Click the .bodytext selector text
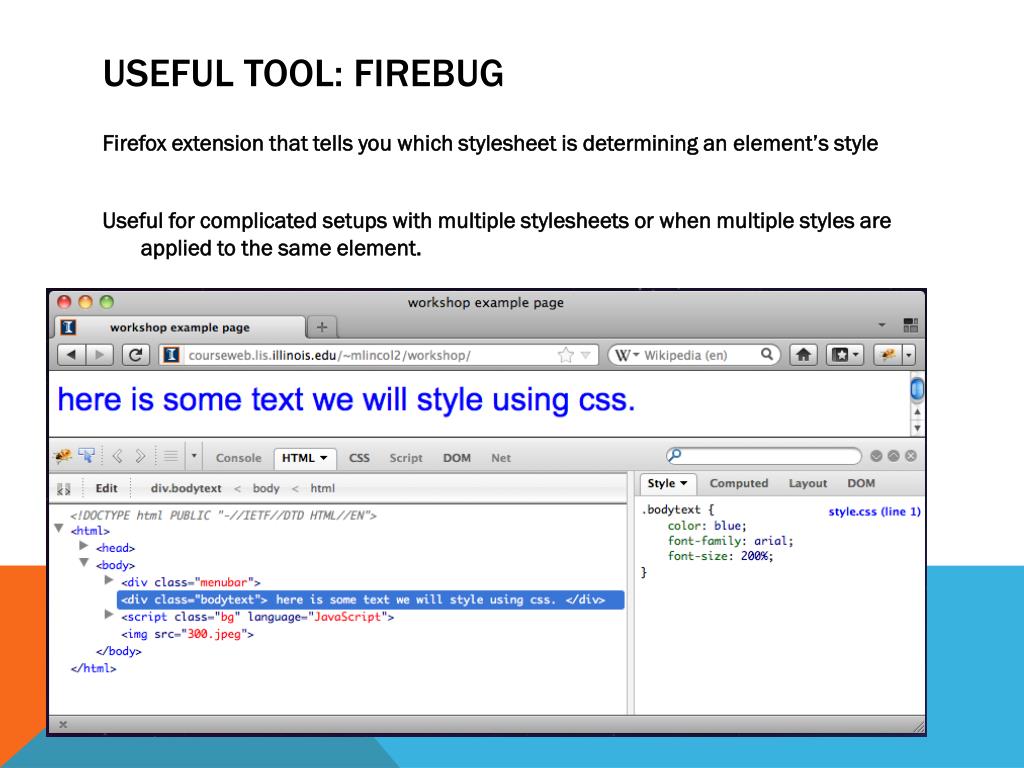 672,509
